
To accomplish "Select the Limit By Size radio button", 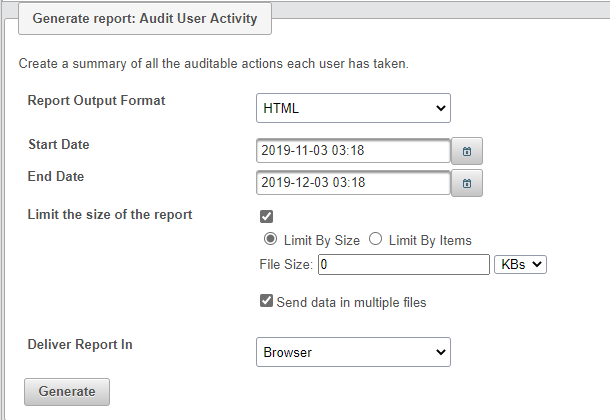I will [269, 240].
